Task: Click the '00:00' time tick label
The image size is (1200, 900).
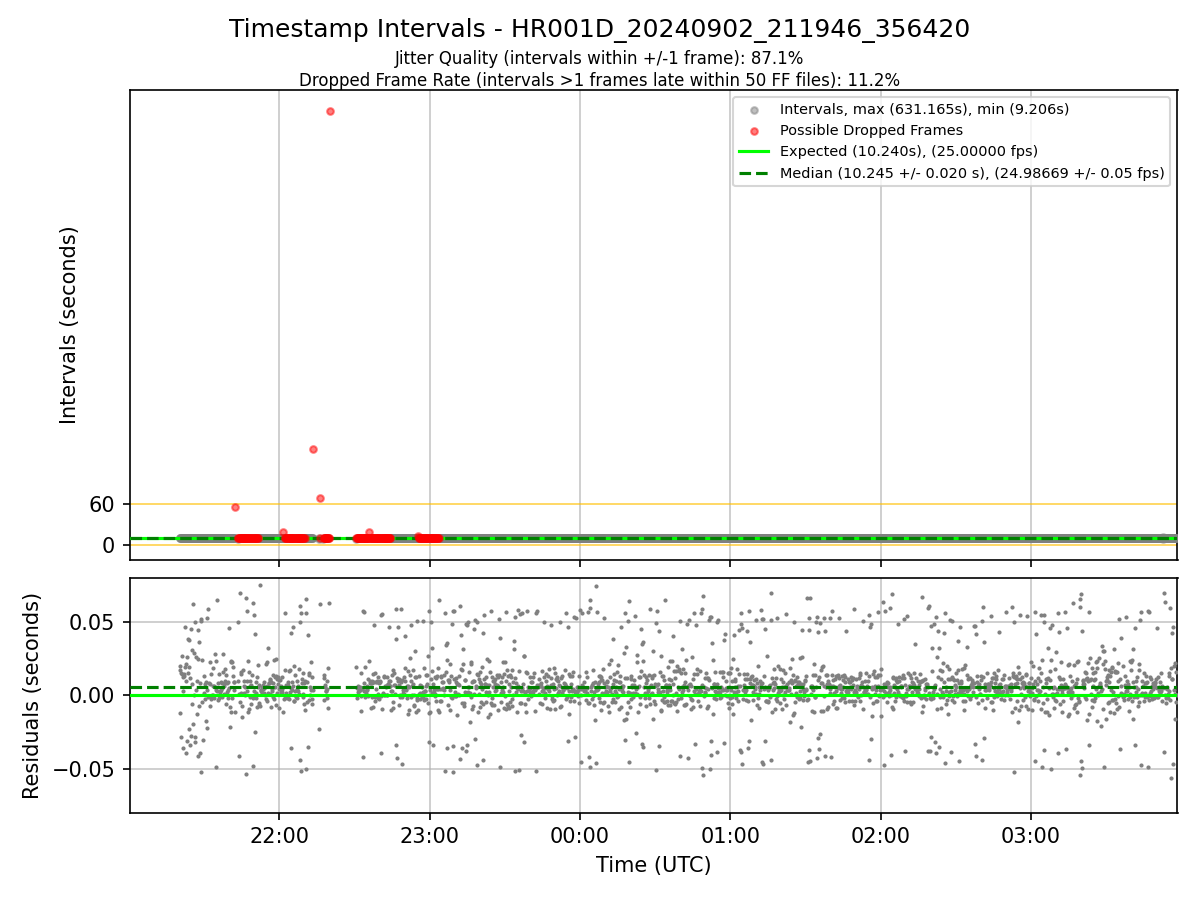Action: (x=580, y=835)
